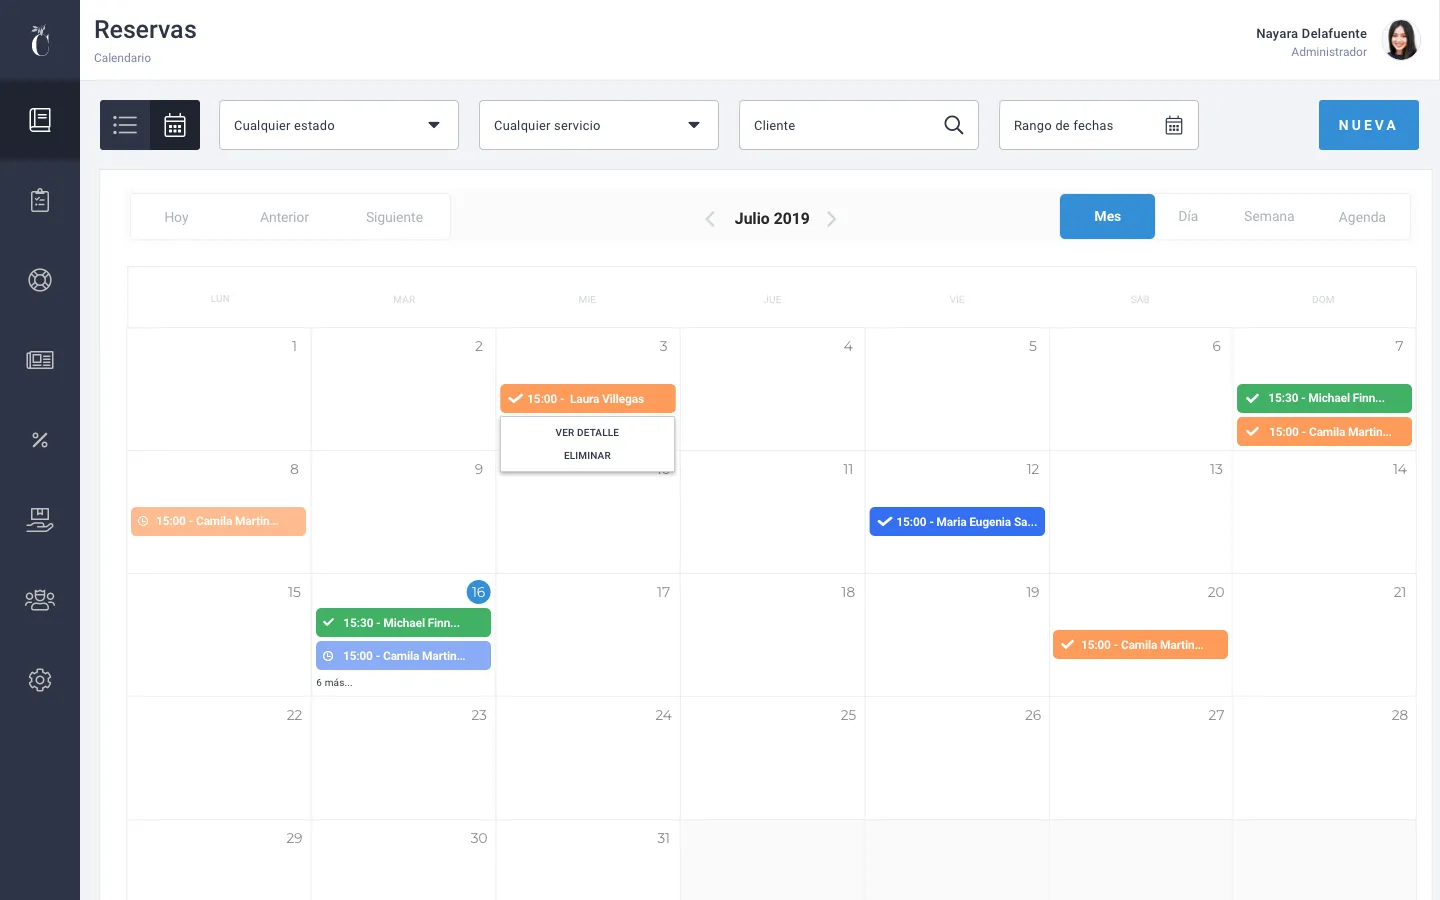Open the Cualquier servicio dropdown
1440x900 pixels.
[x=599, y=125]
